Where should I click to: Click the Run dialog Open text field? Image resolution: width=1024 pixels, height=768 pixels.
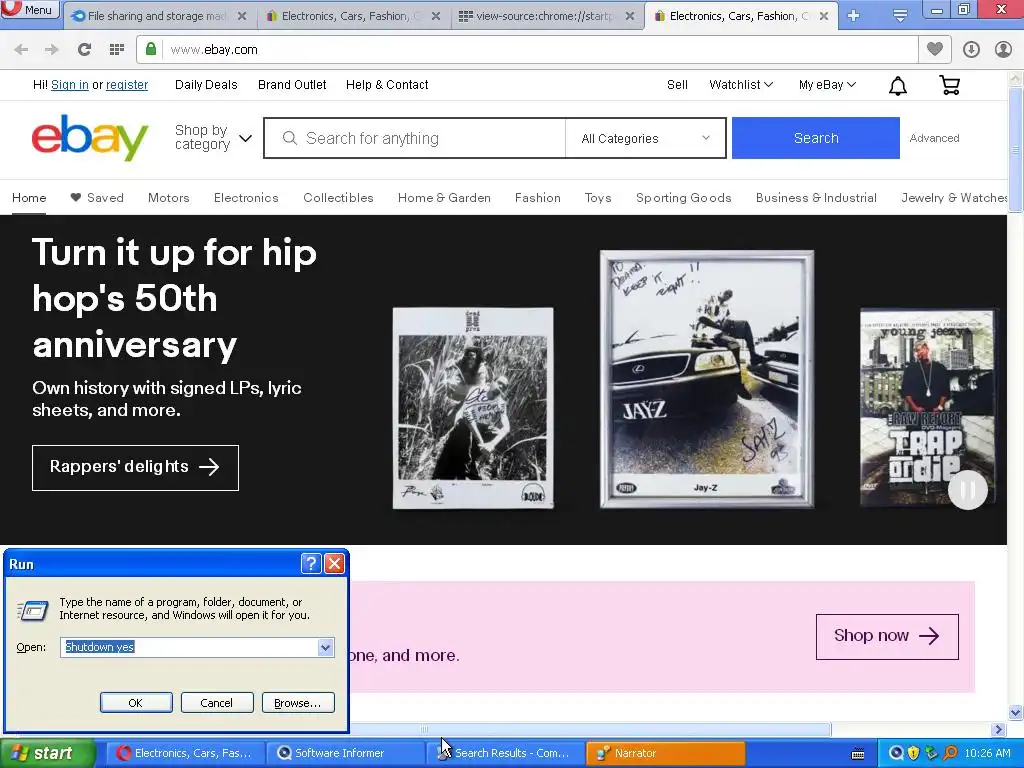pos(189,647)
